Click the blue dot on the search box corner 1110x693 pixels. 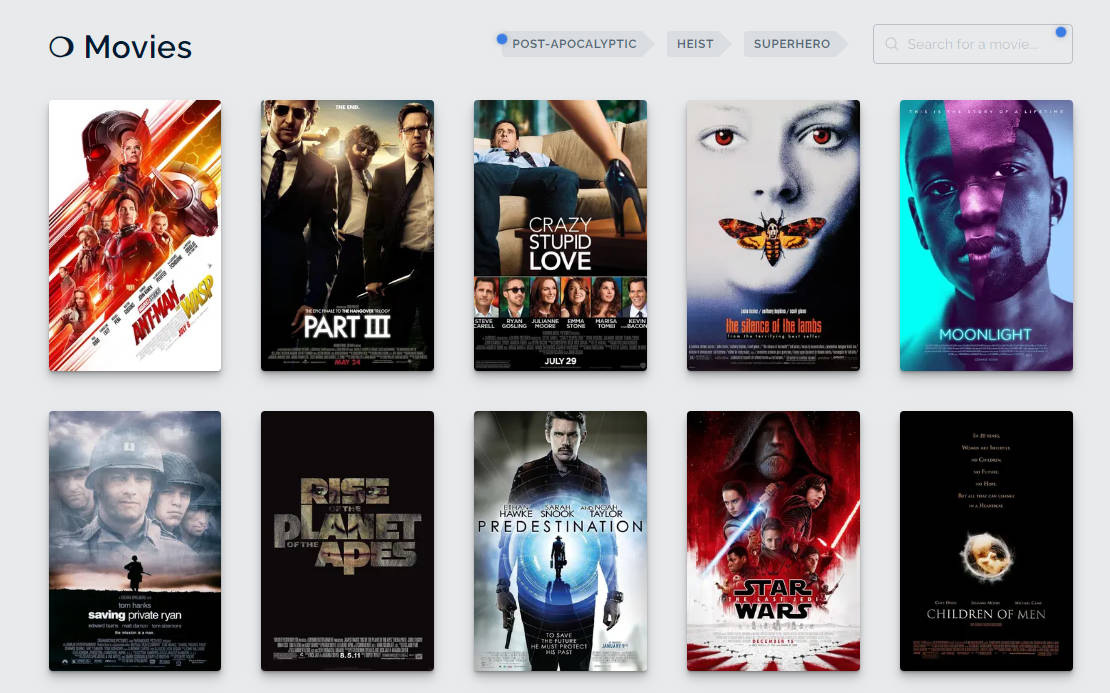coord(1060,32)
